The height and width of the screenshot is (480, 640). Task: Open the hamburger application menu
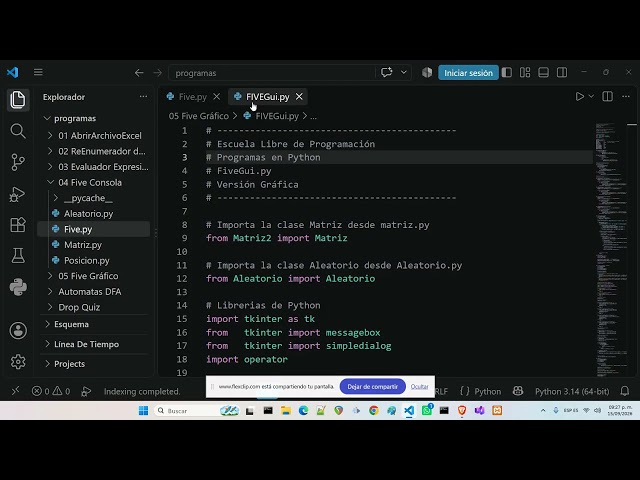38,72
